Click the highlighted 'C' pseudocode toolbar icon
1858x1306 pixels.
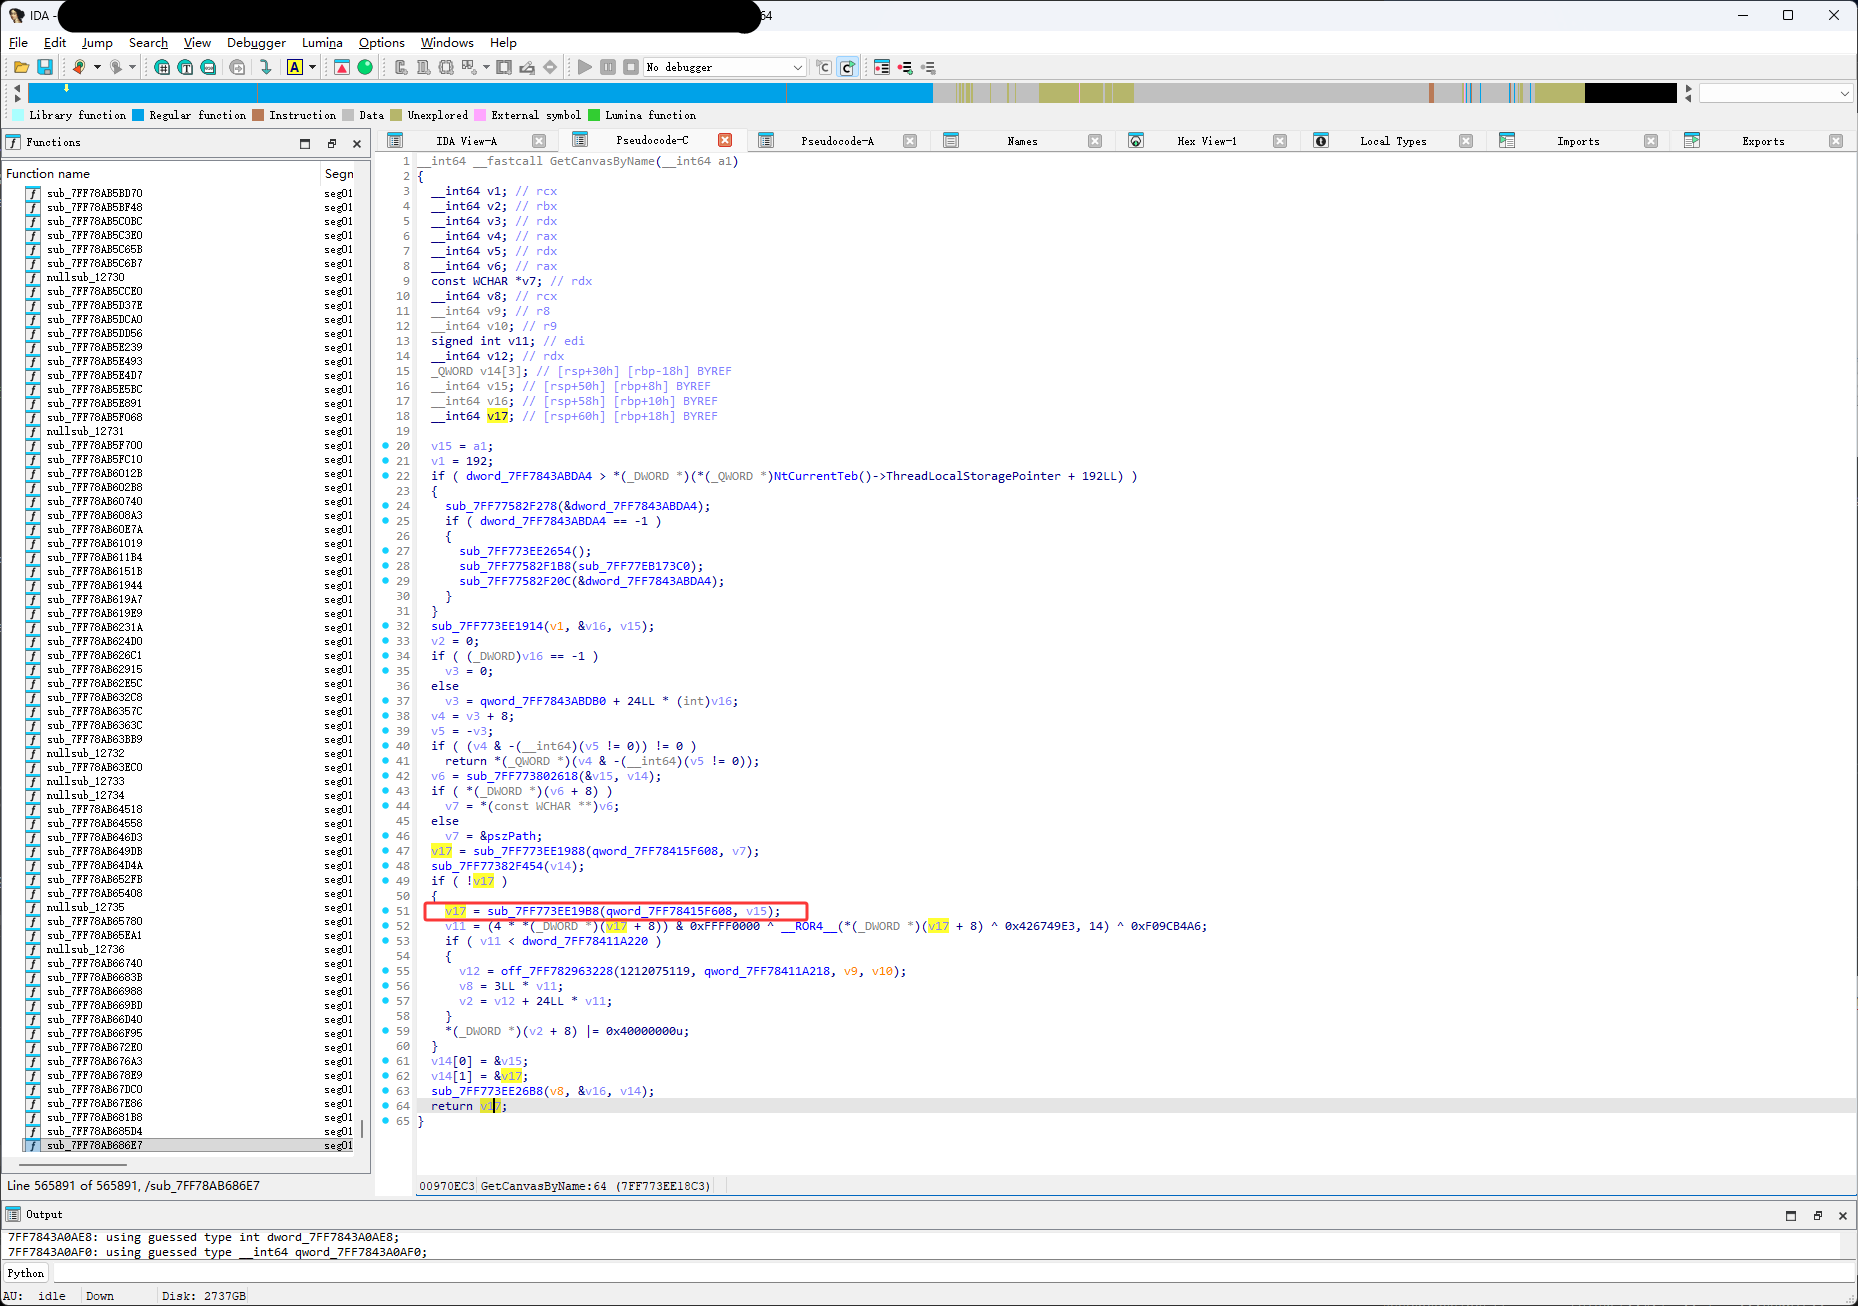(x=847, y=67)
